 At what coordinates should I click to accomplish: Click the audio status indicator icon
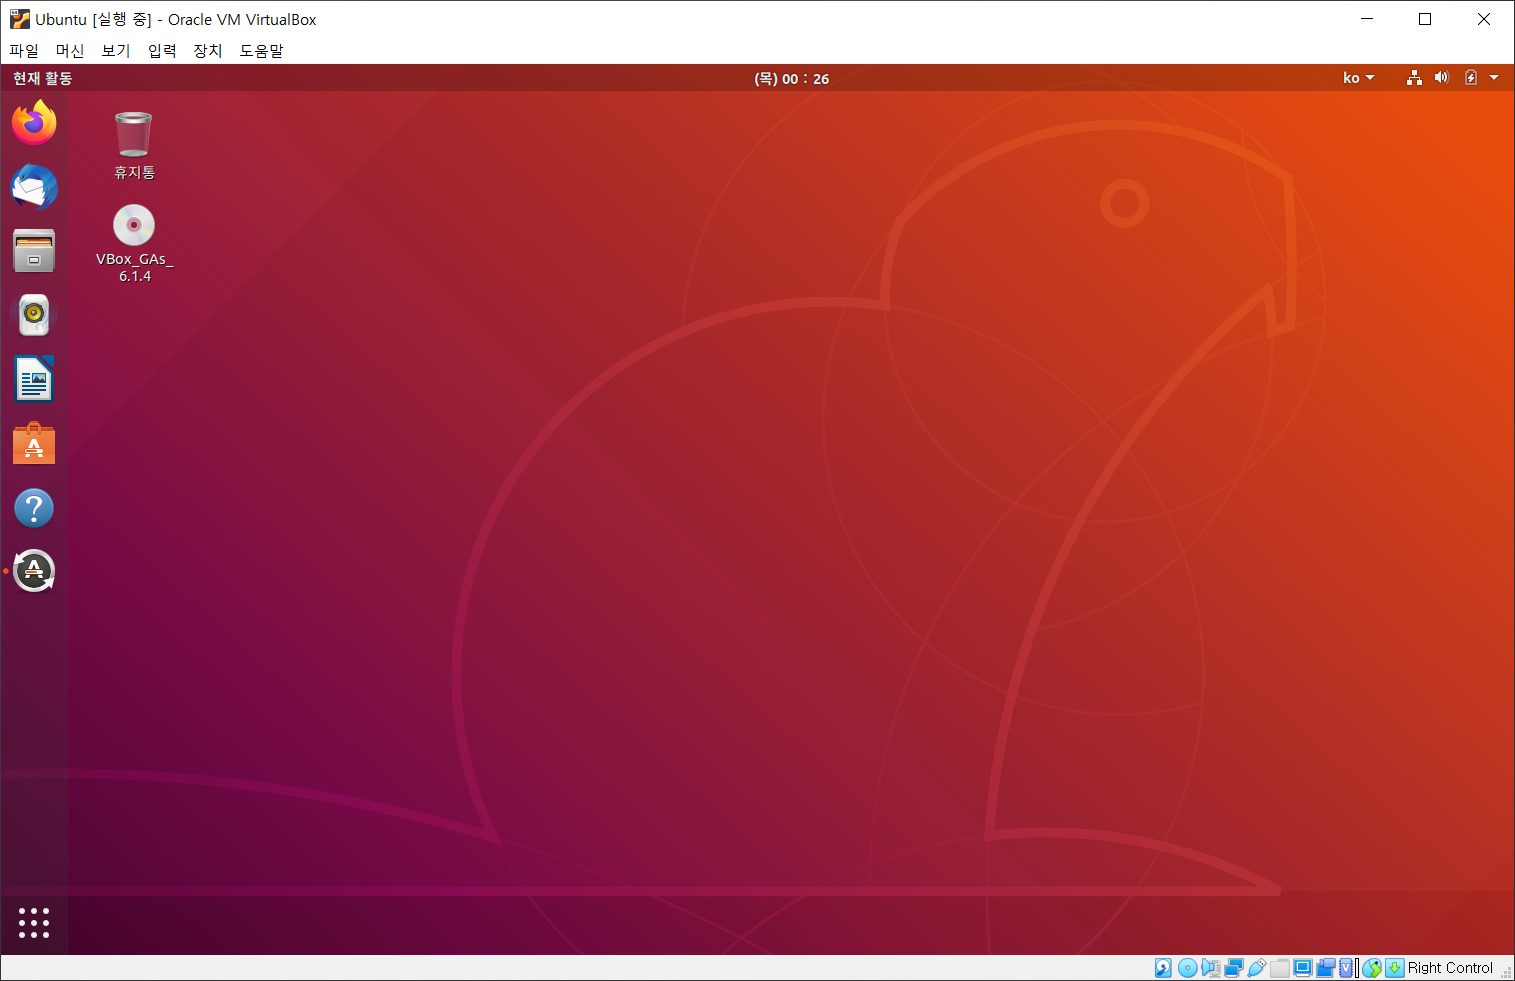pos(1211,968)
